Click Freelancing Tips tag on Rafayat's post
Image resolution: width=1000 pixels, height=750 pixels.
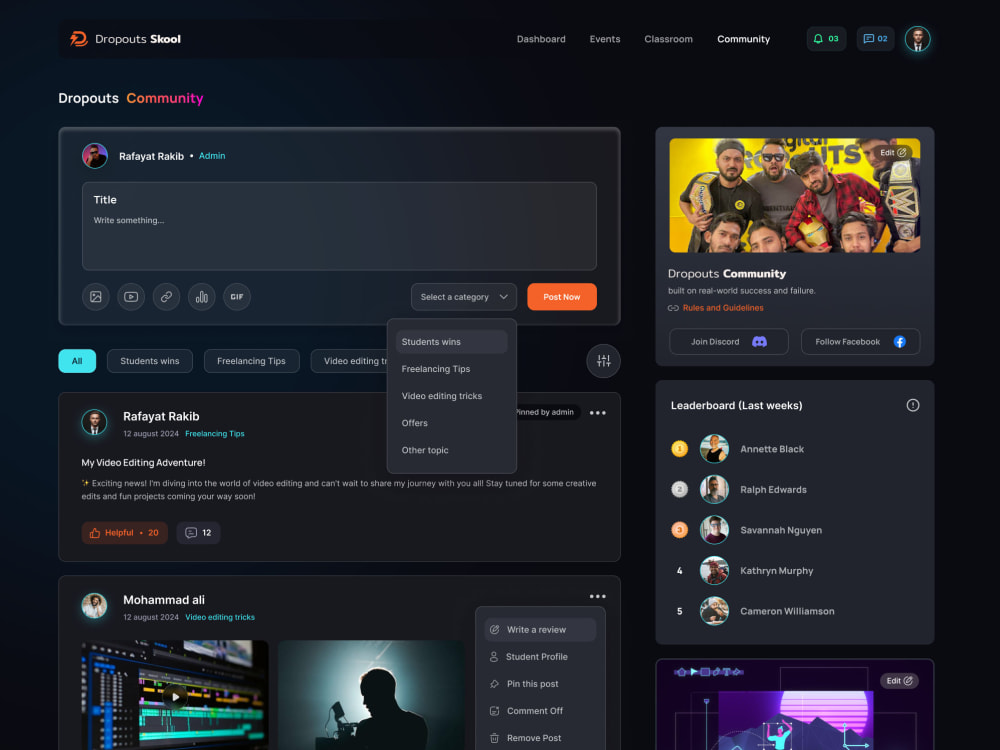215,434
